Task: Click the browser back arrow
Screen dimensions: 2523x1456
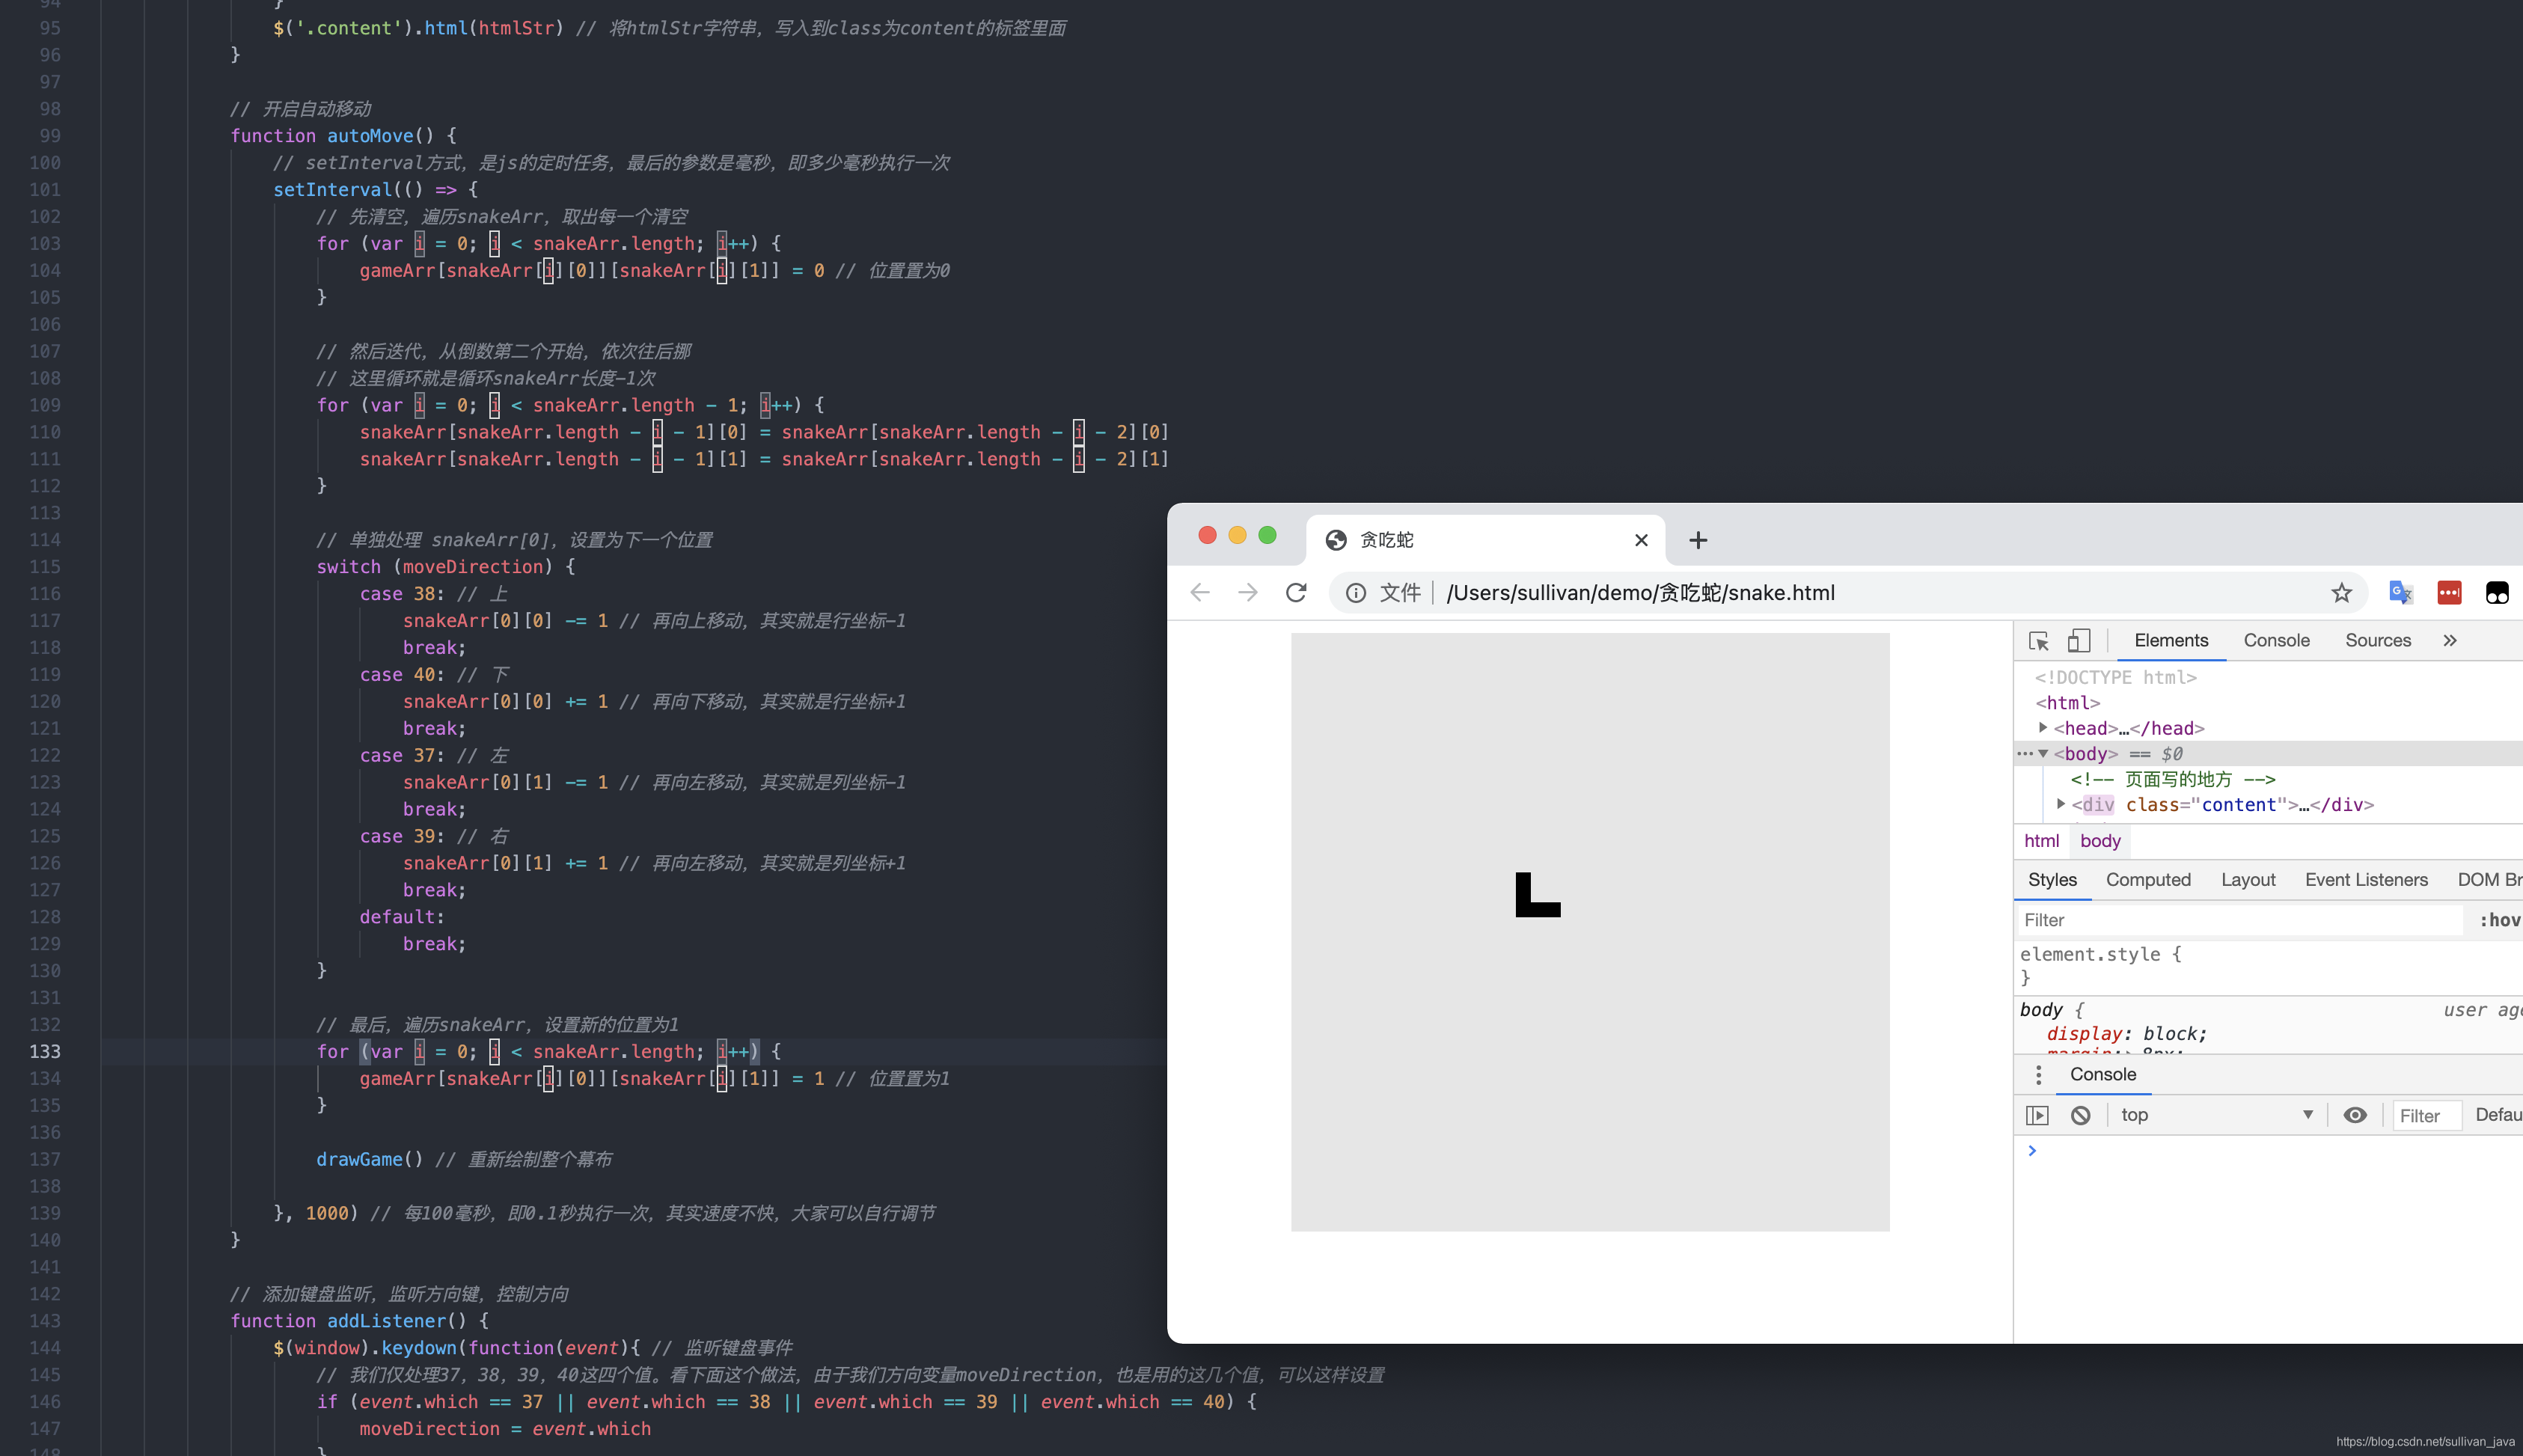Action: pyautogui.click(x=1200, y=593)
